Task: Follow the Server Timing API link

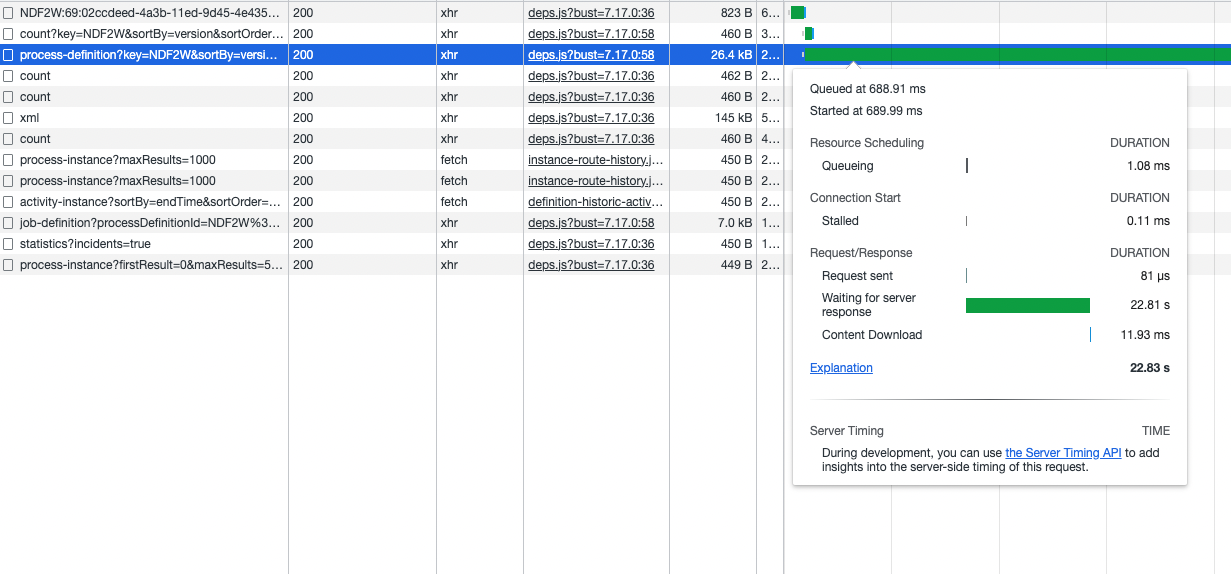Action: click(x=1063, y=453)
